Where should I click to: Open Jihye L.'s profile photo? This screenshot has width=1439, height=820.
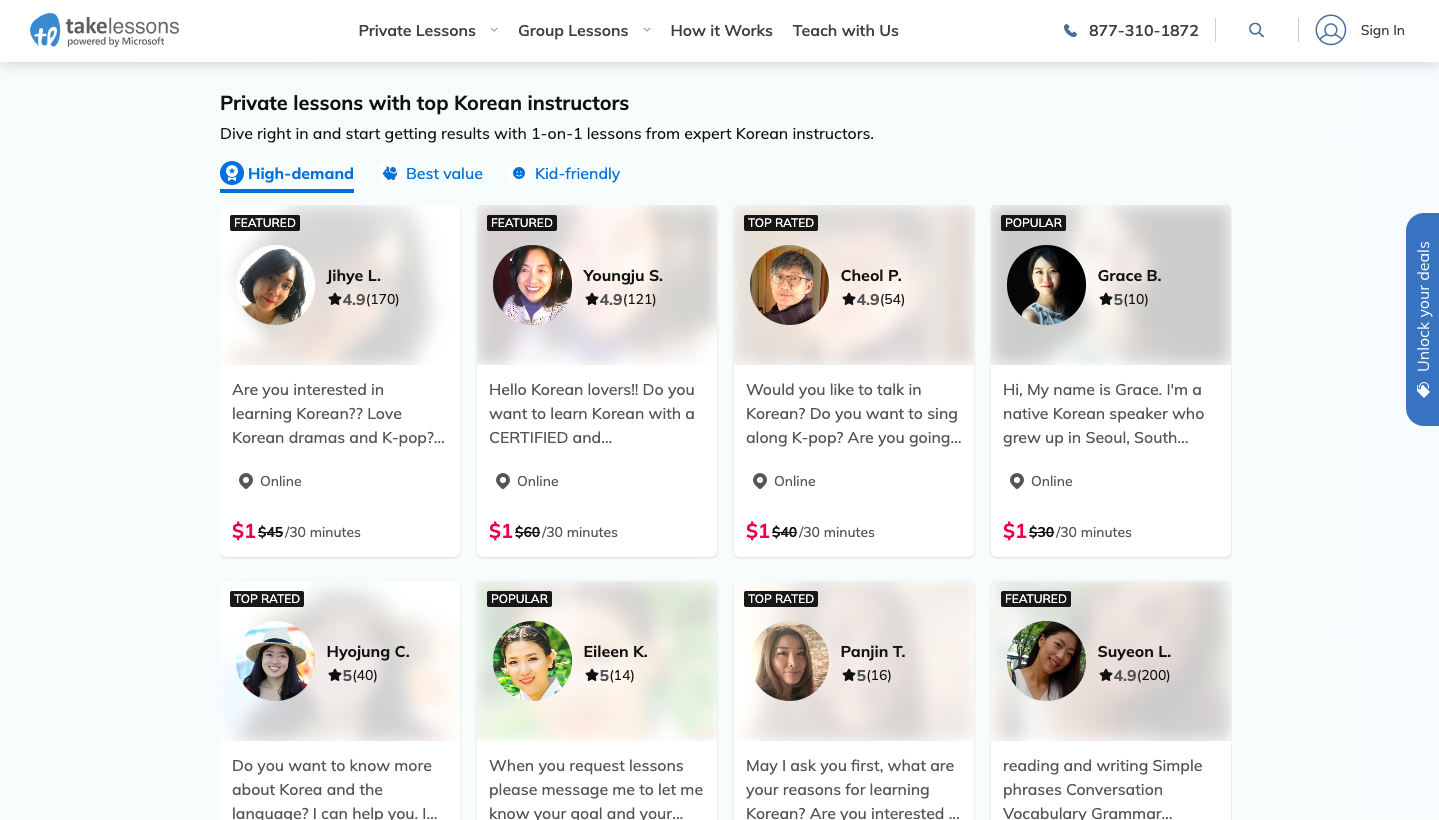coord(275,285)
